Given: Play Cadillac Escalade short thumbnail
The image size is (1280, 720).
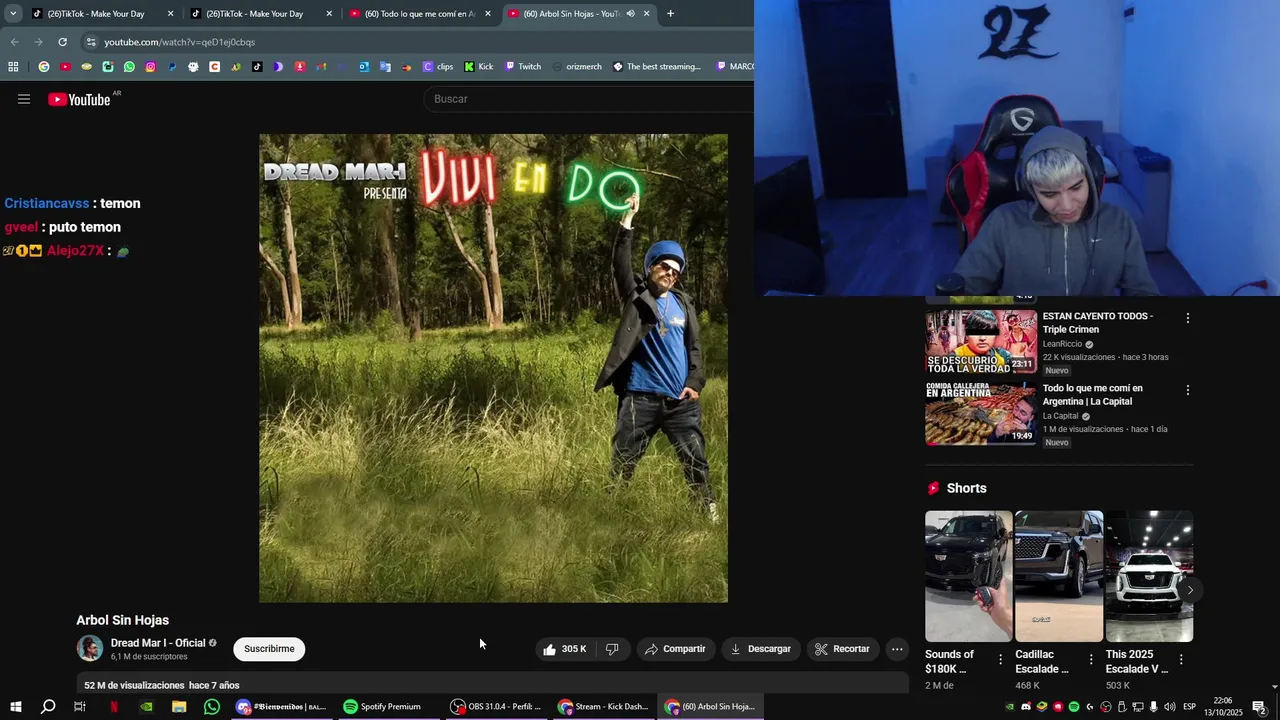Looking at the screenshot, I should pyautogui.click(x=1059, y=576).
